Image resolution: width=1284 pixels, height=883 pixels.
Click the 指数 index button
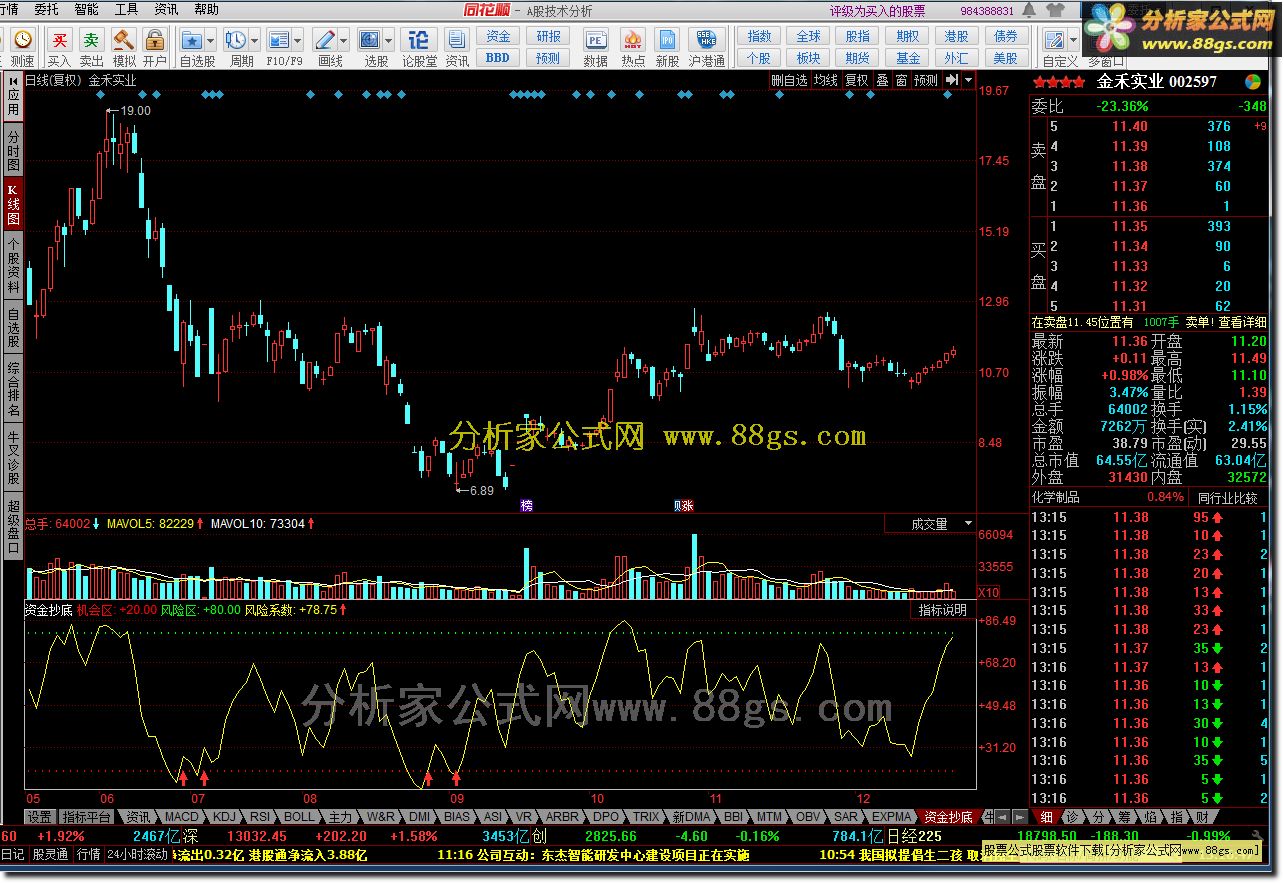(x=760, y=36)
